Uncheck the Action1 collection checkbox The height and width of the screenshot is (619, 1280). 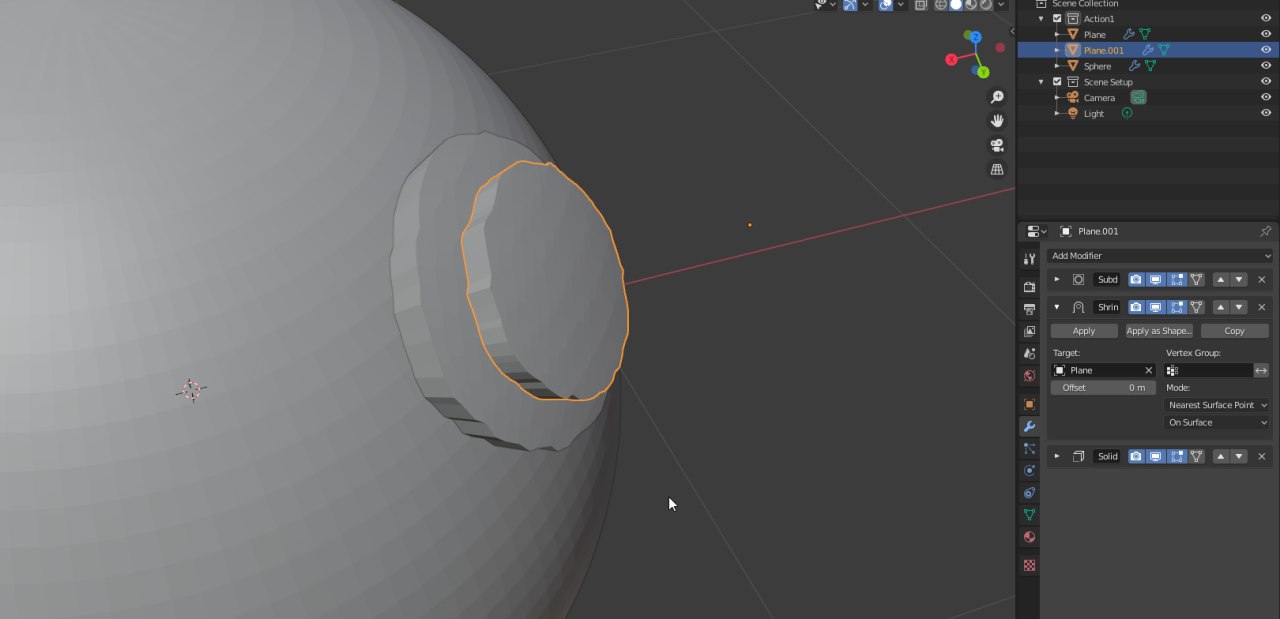point(1057,18)
